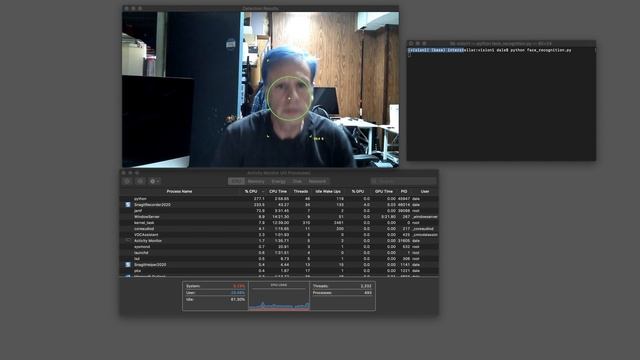Click the System CPU percentage value

239,286
